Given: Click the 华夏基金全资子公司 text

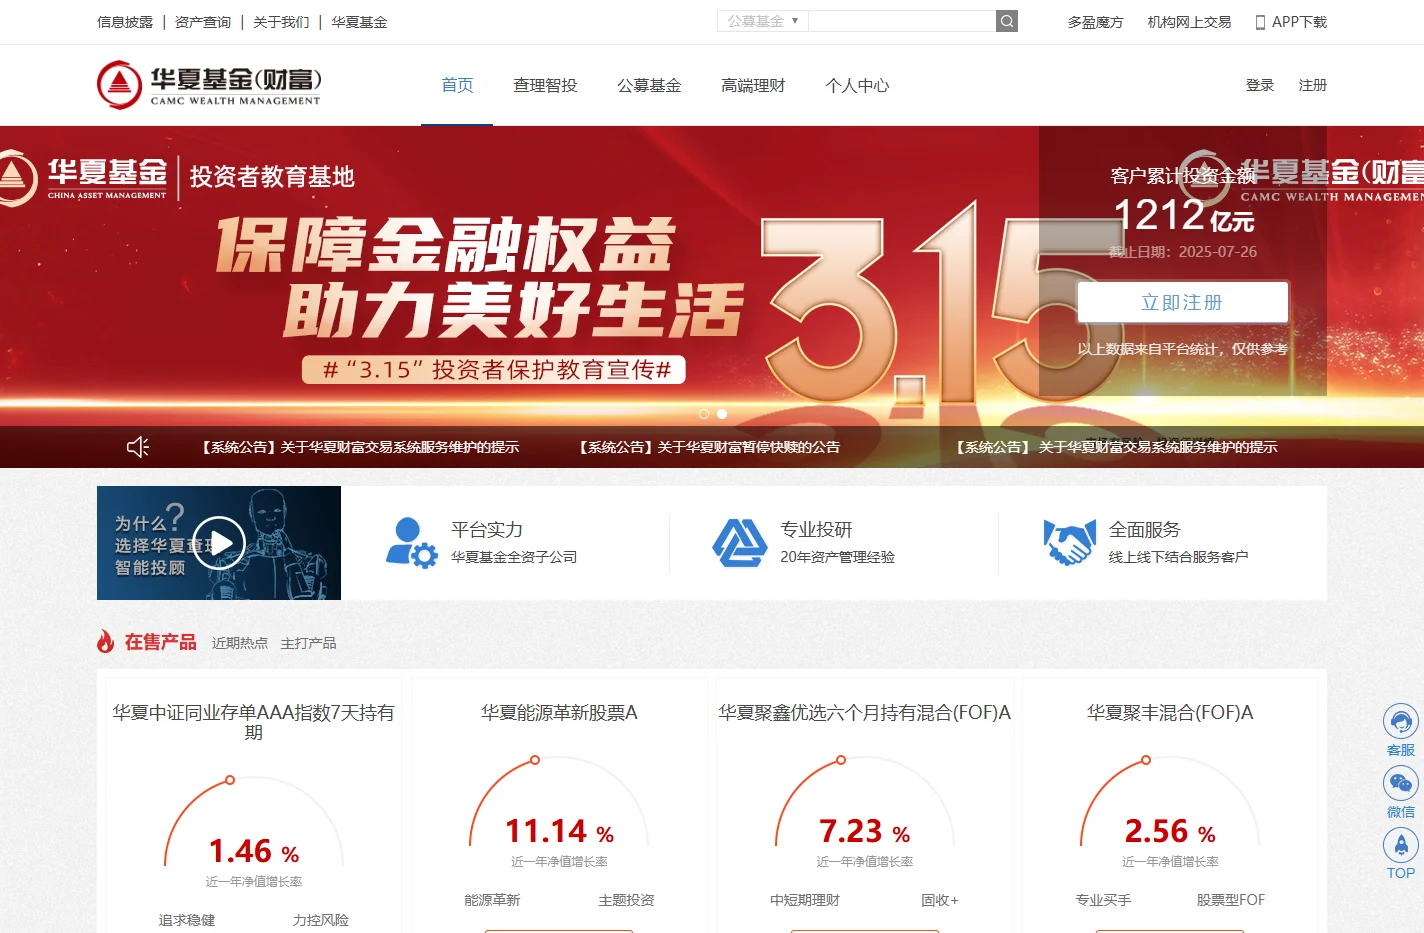Looking at the screenshot, I should pos(514,557).
